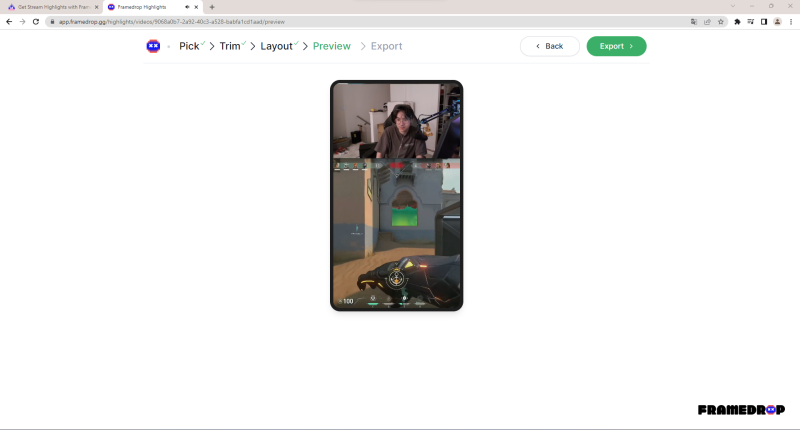Close the Get Stream Highlights tab
The height and width of the screenshot is (430, 800).
coord(96,7)
